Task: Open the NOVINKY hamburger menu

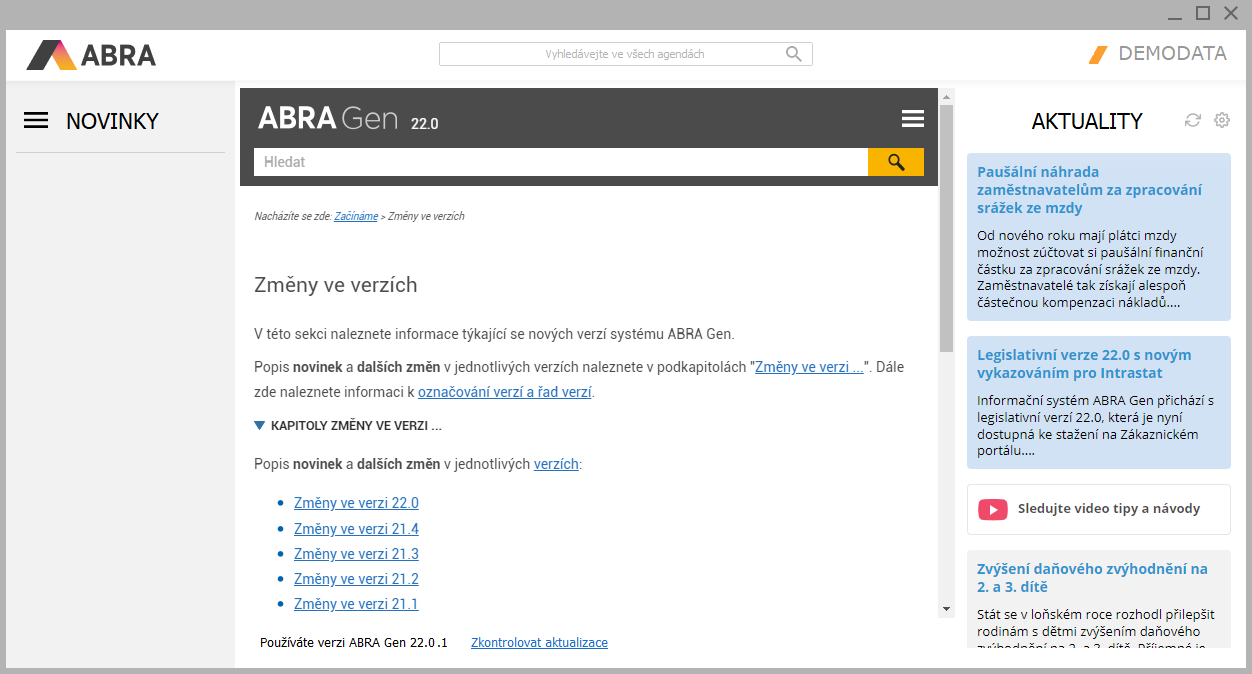Action: point(36,121)
